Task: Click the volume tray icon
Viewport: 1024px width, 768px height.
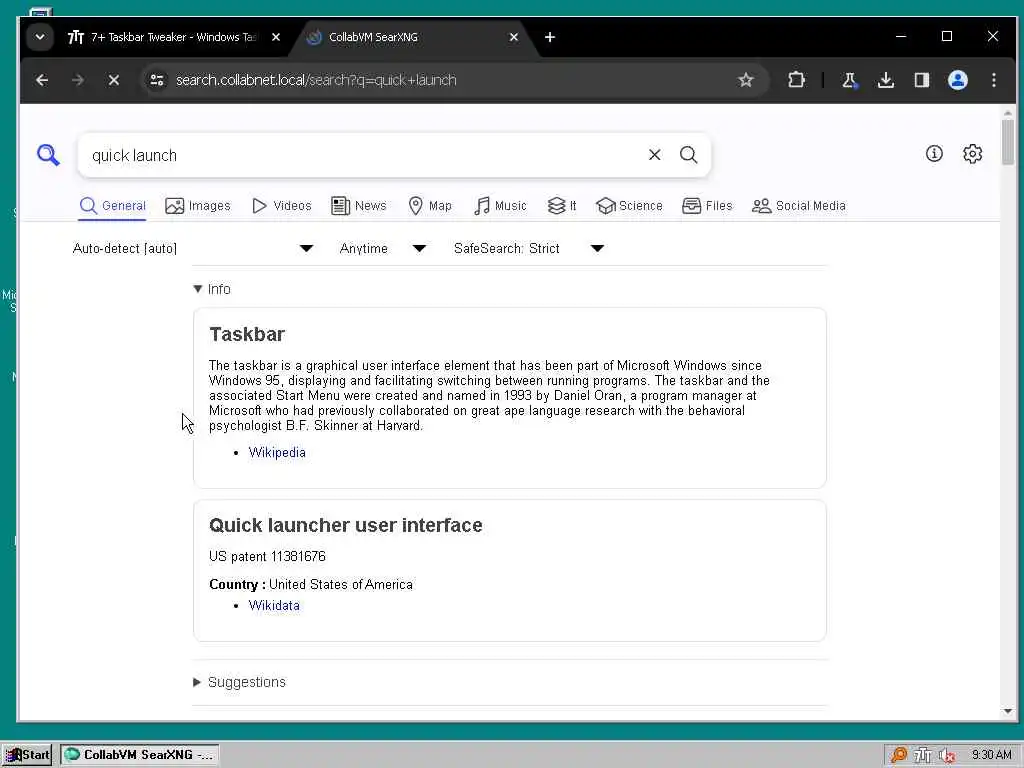Action: point(947,755)
